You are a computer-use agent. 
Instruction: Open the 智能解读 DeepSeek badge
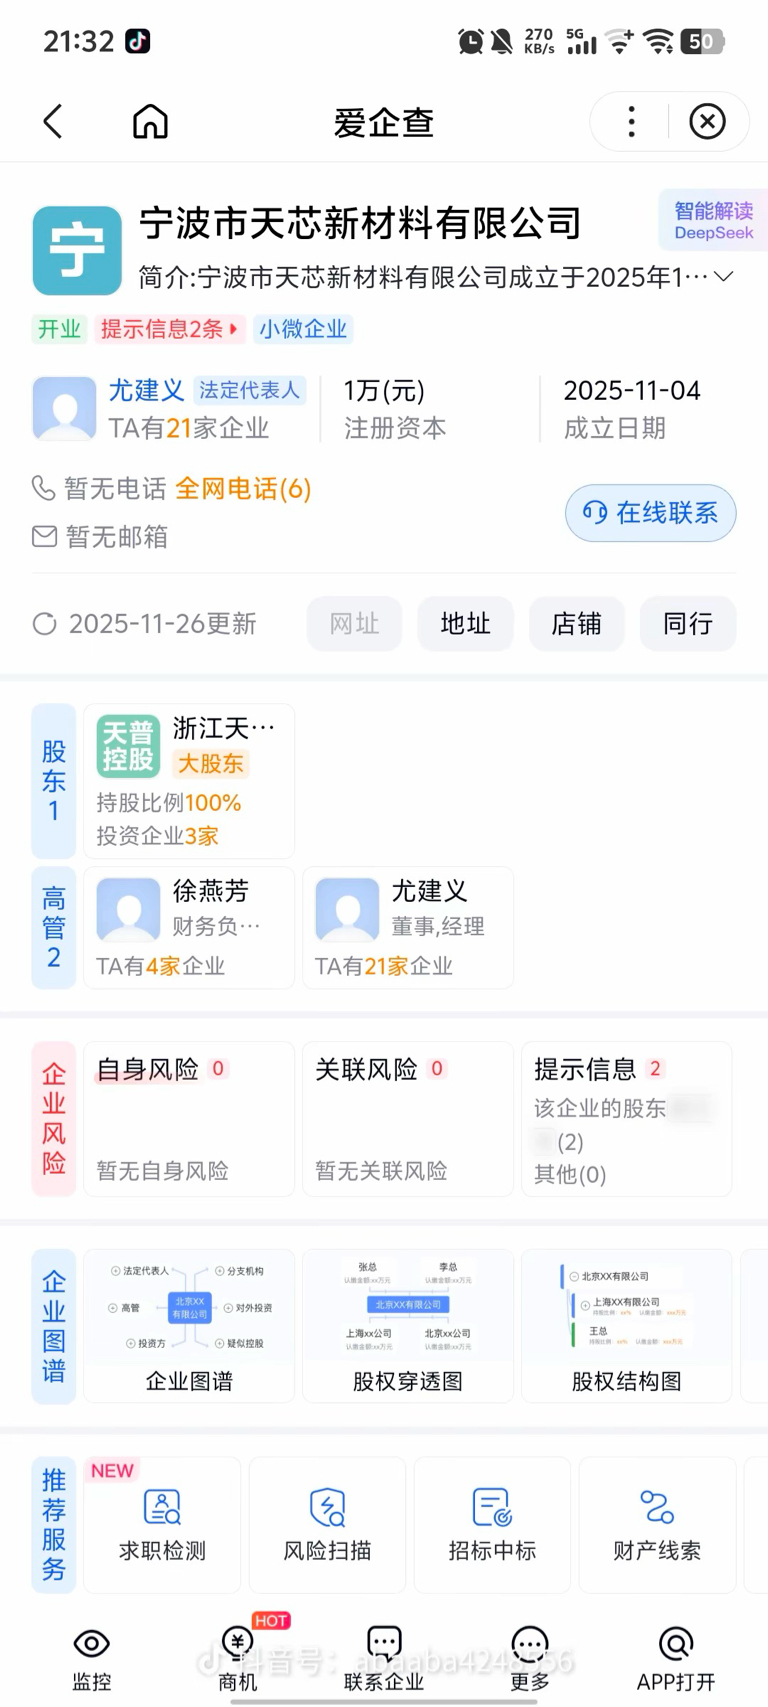tap(713, 220)
